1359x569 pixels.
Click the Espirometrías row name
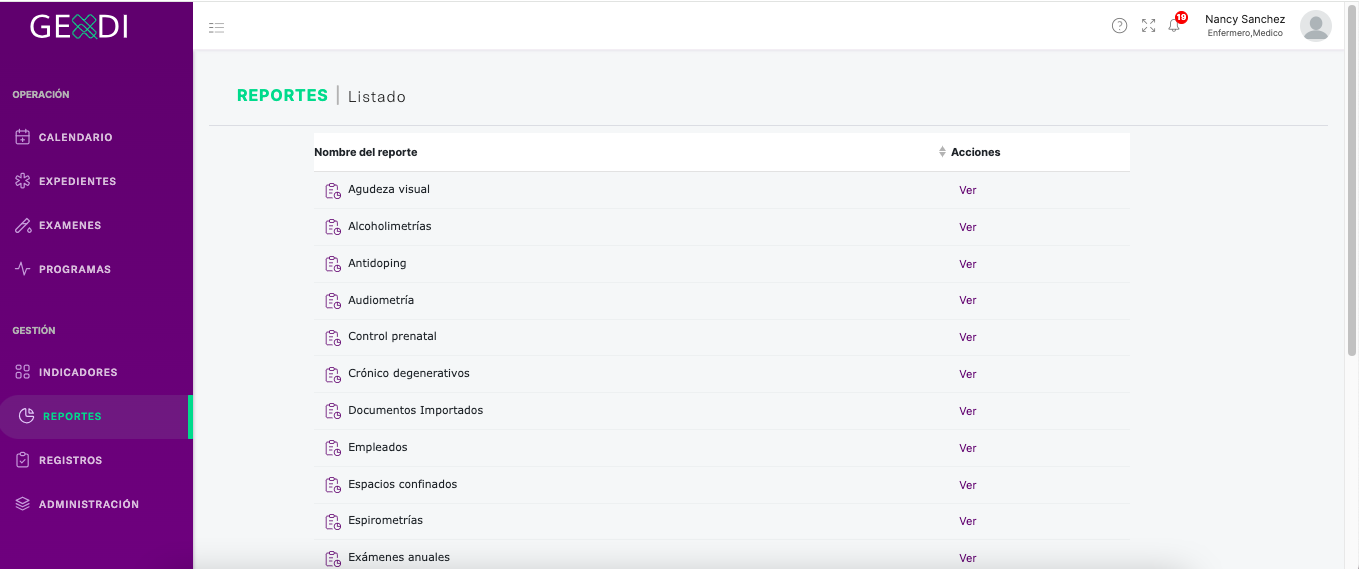386,520
